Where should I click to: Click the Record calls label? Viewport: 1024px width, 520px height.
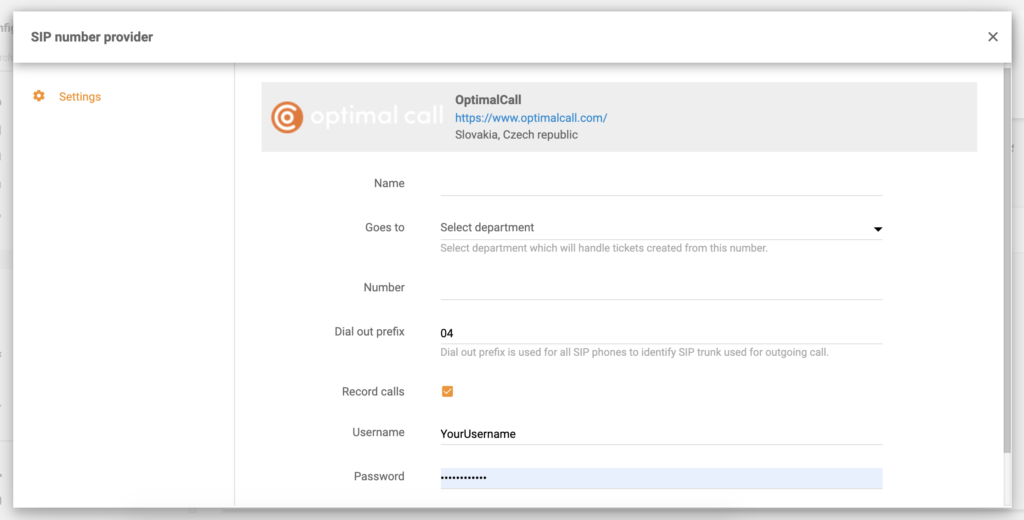(373, 392)
